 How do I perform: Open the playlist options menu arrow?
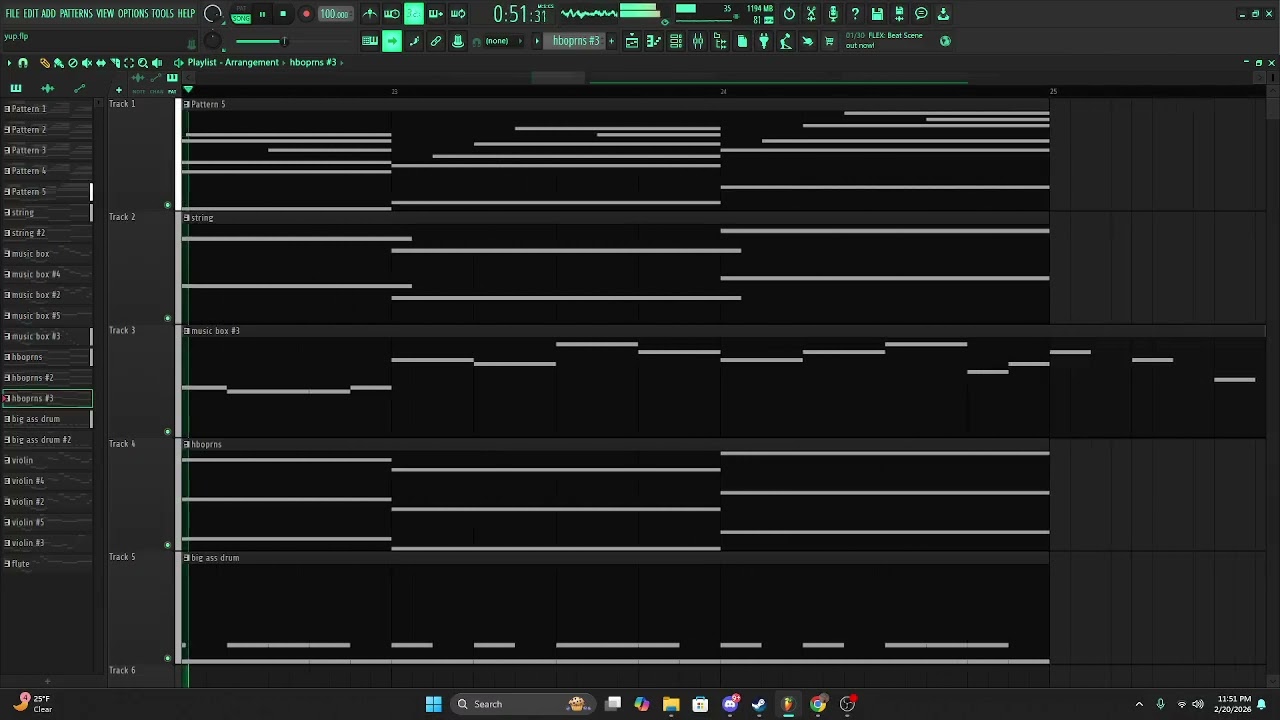click(9, 63)
